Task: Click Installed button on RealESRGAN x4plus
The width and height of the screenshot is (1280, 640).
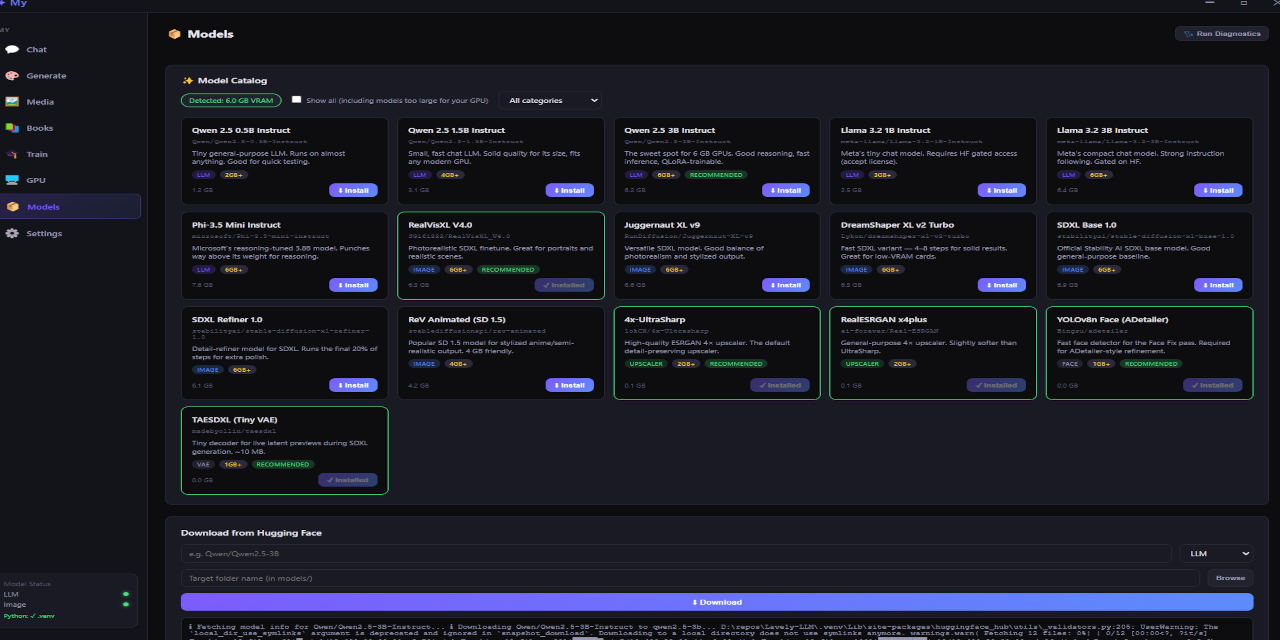Action: 996,385
